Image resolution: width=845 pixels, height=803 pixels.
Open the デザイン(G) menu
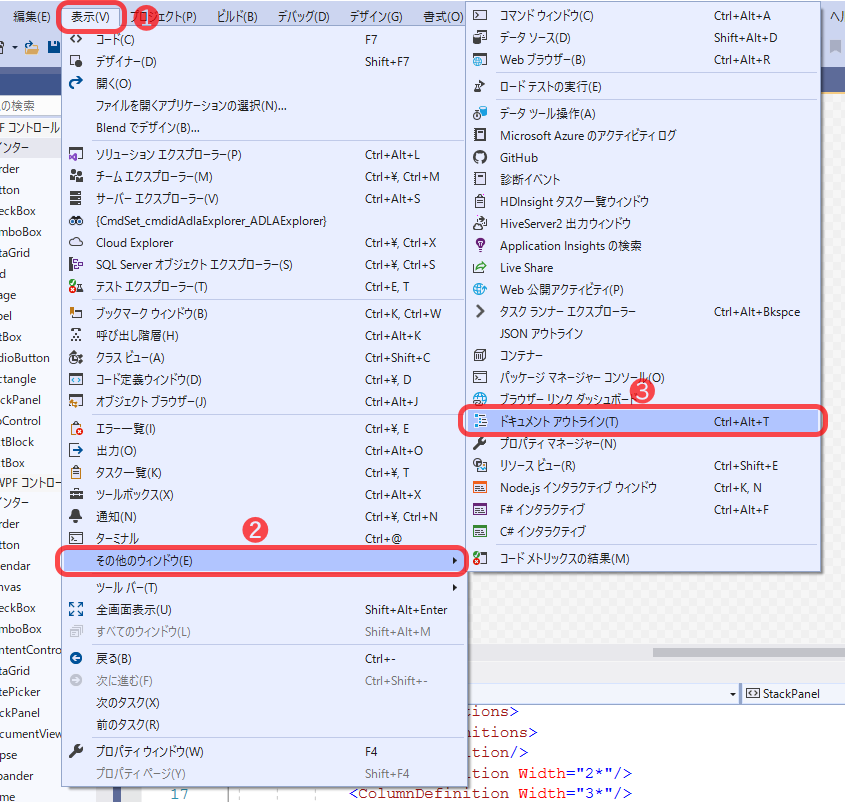(376, 17)
